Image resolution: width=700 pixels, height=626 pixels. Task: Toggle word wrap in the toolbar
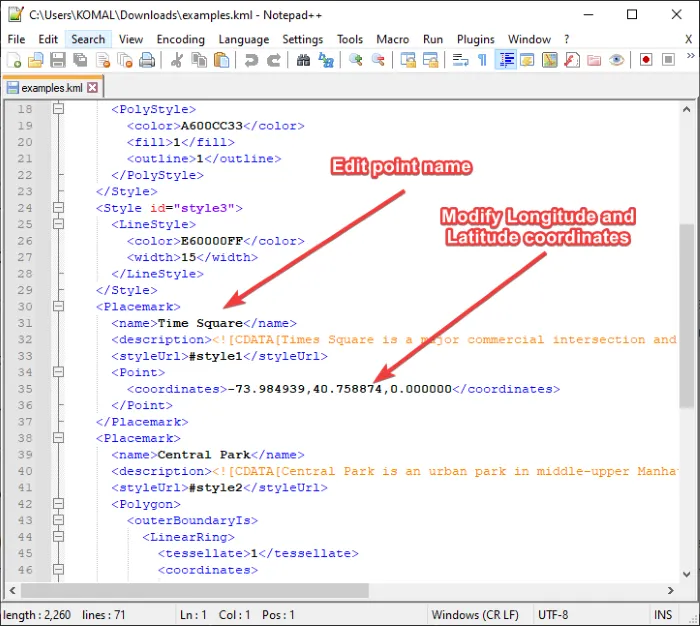(x=460, y=60)
